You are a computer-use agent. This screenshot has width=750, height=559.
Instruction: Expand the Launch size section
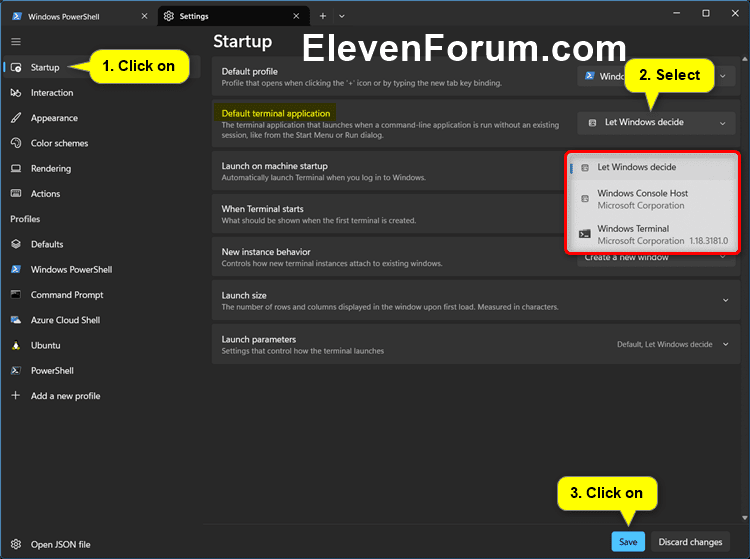click(475, 300)
